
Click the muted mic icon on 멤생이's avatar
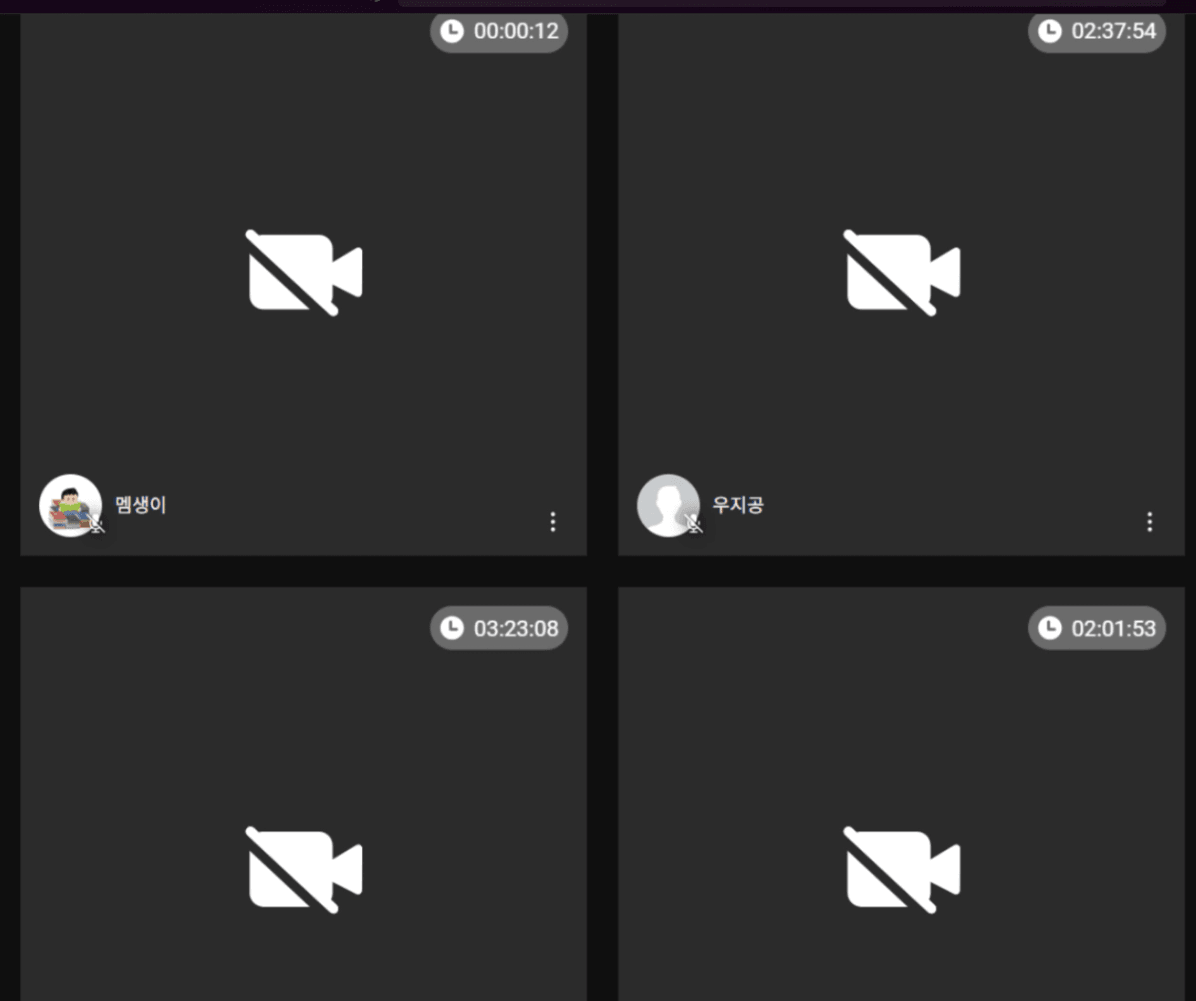(x=96, y=524)
